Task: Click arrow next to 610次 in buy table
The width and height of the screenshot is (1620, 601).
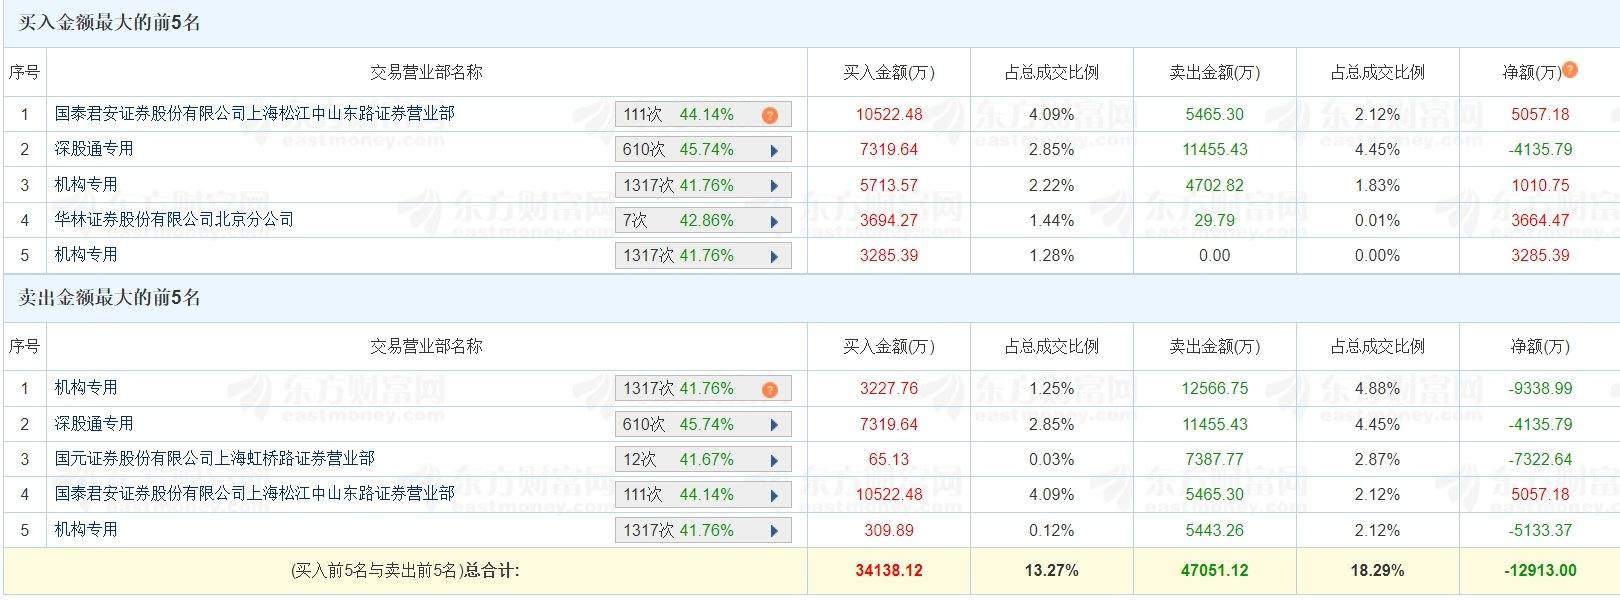Action: click(x=774, y=150)
